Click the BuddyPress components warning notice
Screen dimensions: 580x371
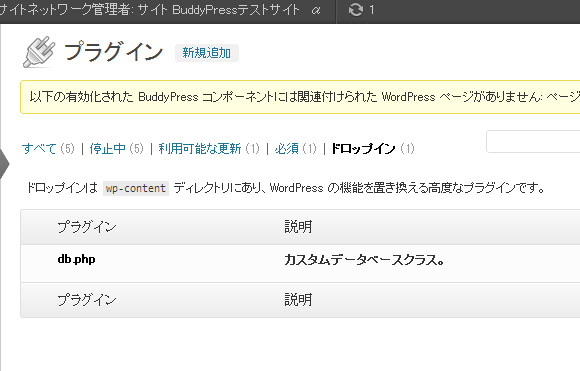click(x=300, y=97)
